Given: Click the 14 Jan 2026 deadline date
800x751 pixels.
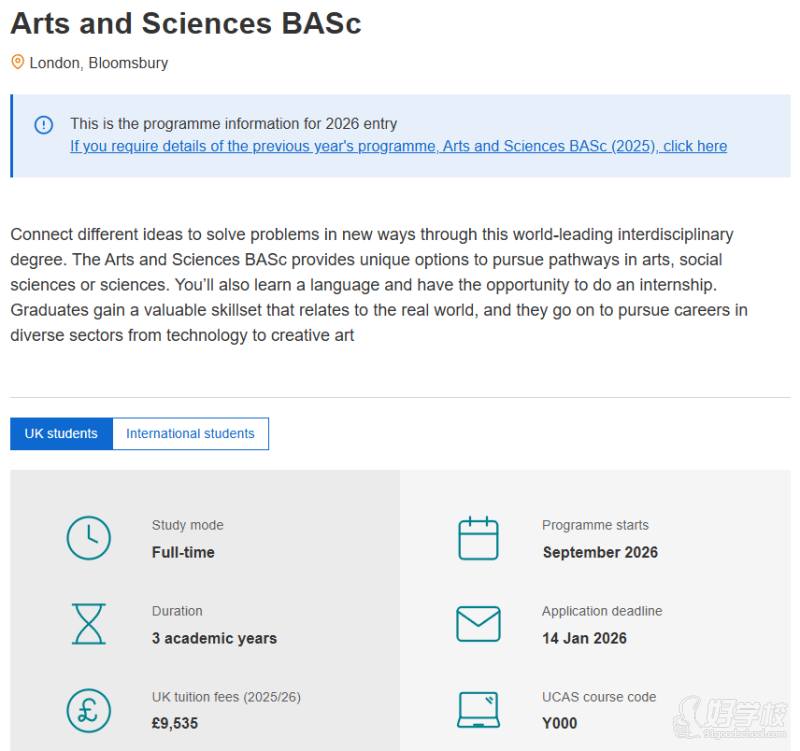Looking at the screenshot, I should click(x=584, y=638).
